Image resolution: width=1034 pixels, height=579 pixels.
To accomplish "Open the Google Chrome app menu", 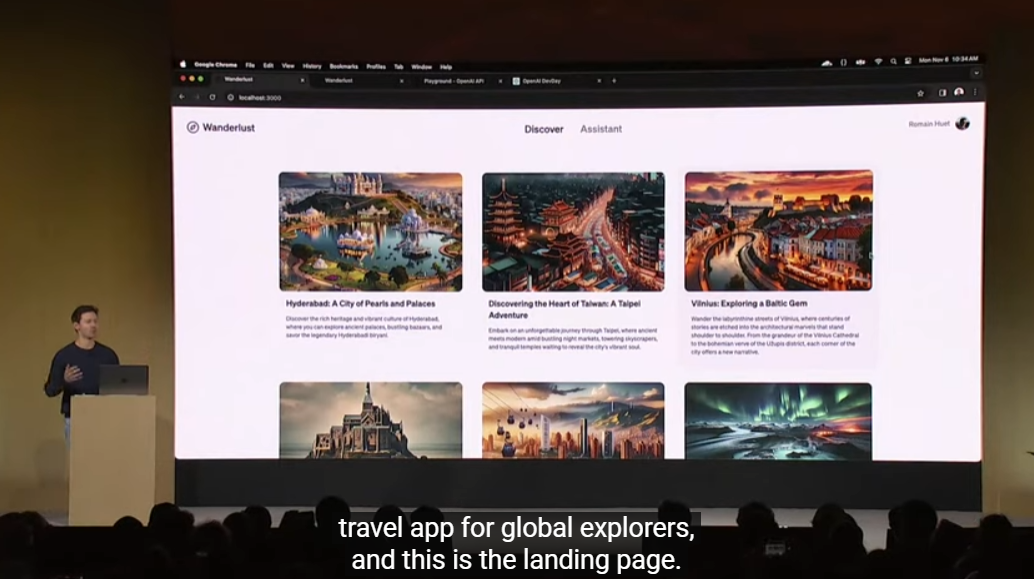I will click(x=216, y=65).
